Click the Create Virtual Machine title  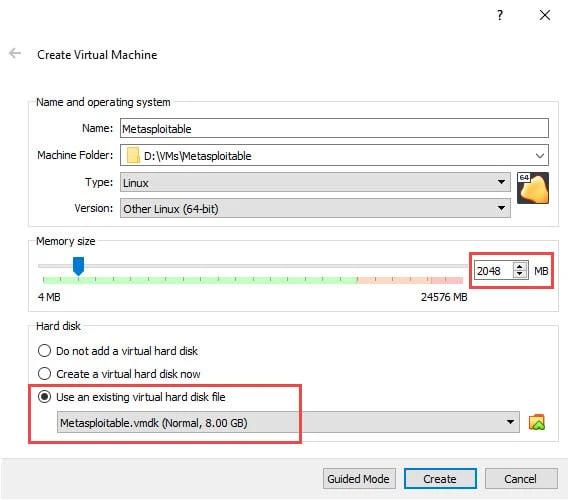97,55
